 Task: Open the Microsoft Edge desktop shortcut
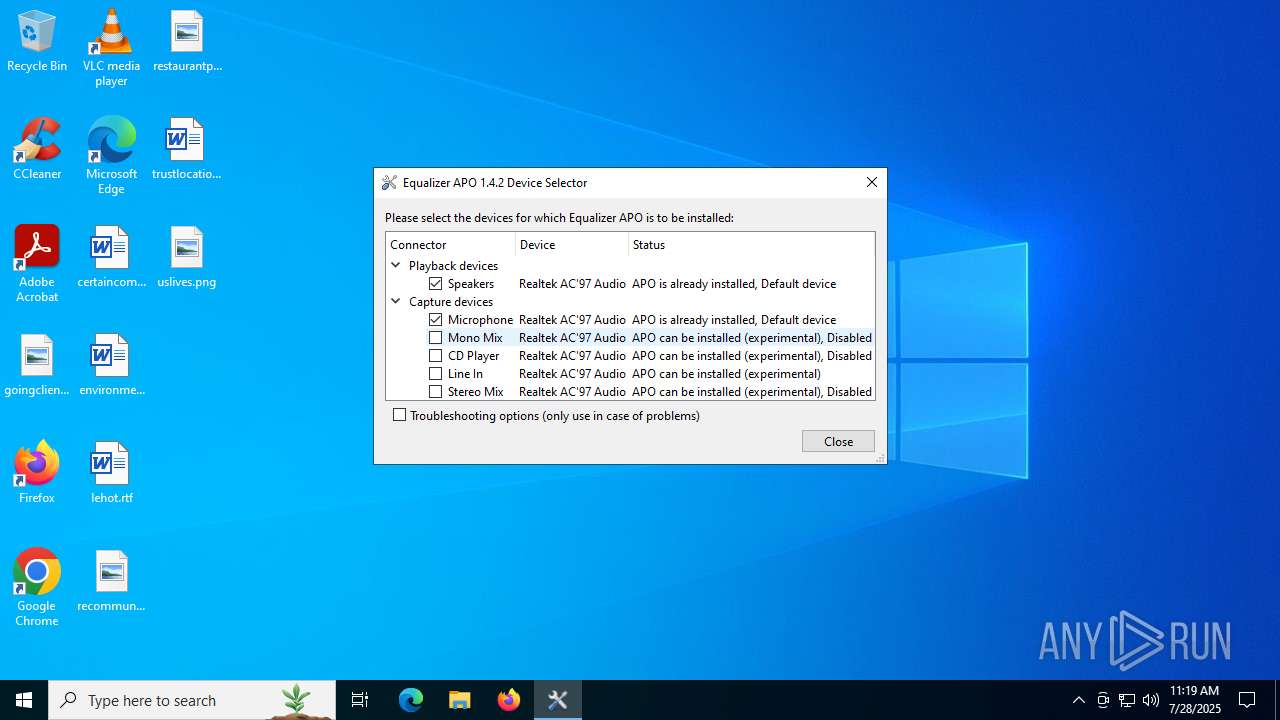111,156
